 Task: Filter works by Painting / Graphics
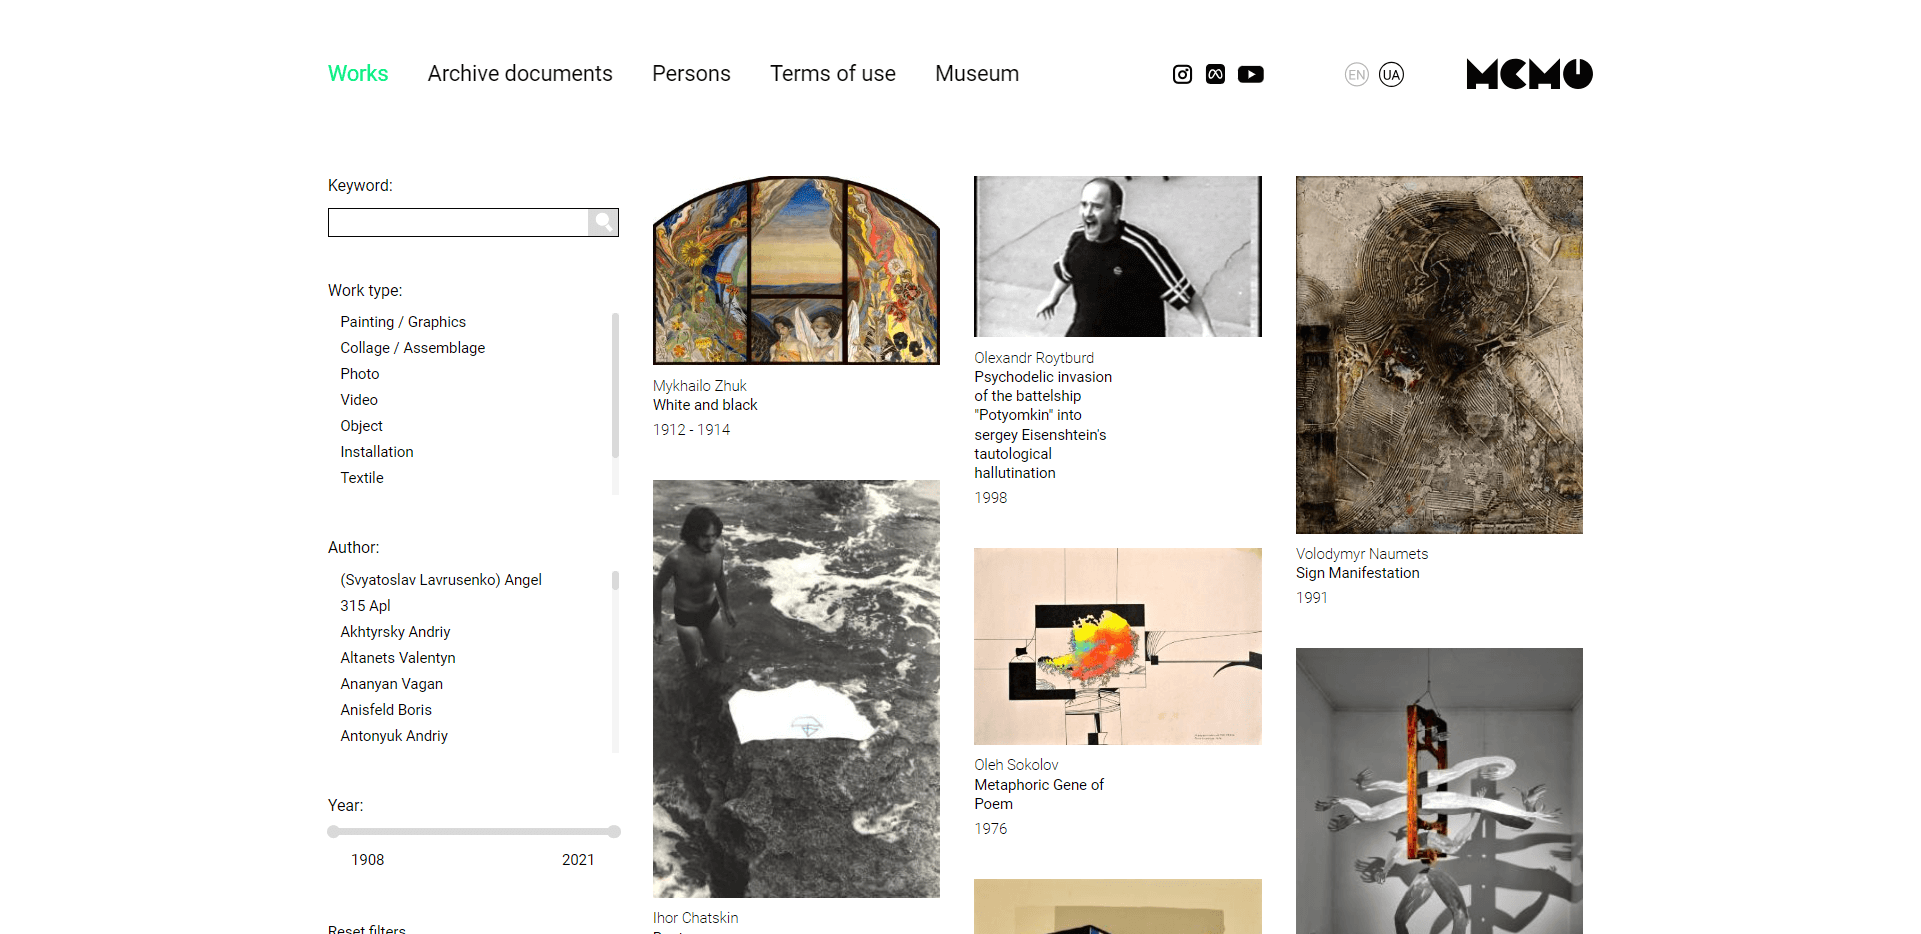403,322
